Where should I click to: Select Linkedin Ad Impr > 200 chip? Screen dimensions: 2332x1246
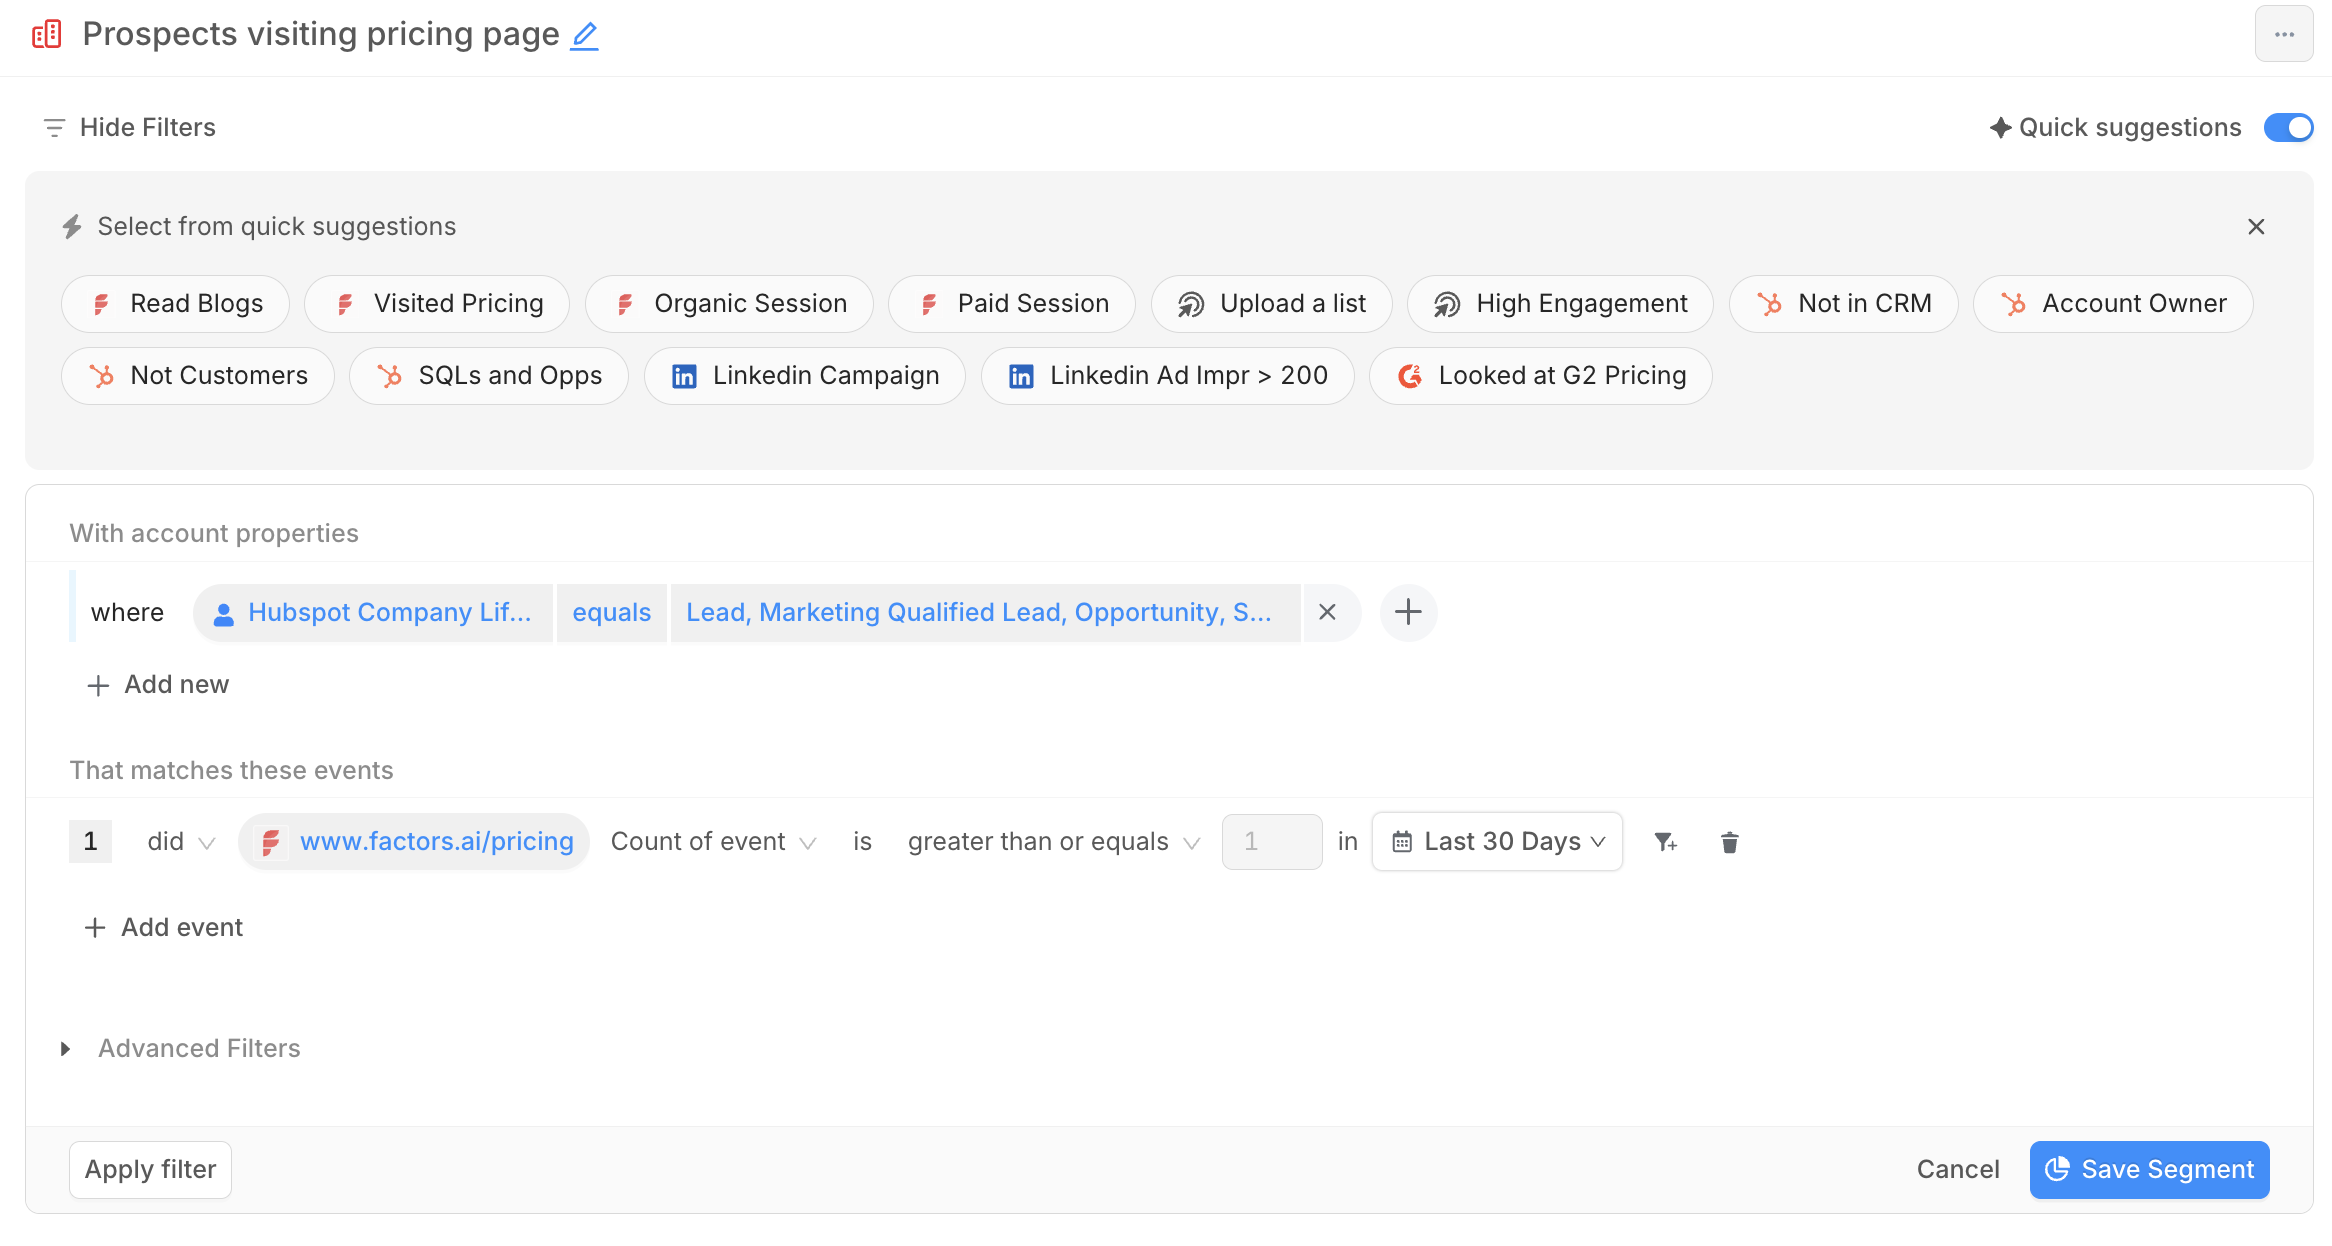point(1168,376)
